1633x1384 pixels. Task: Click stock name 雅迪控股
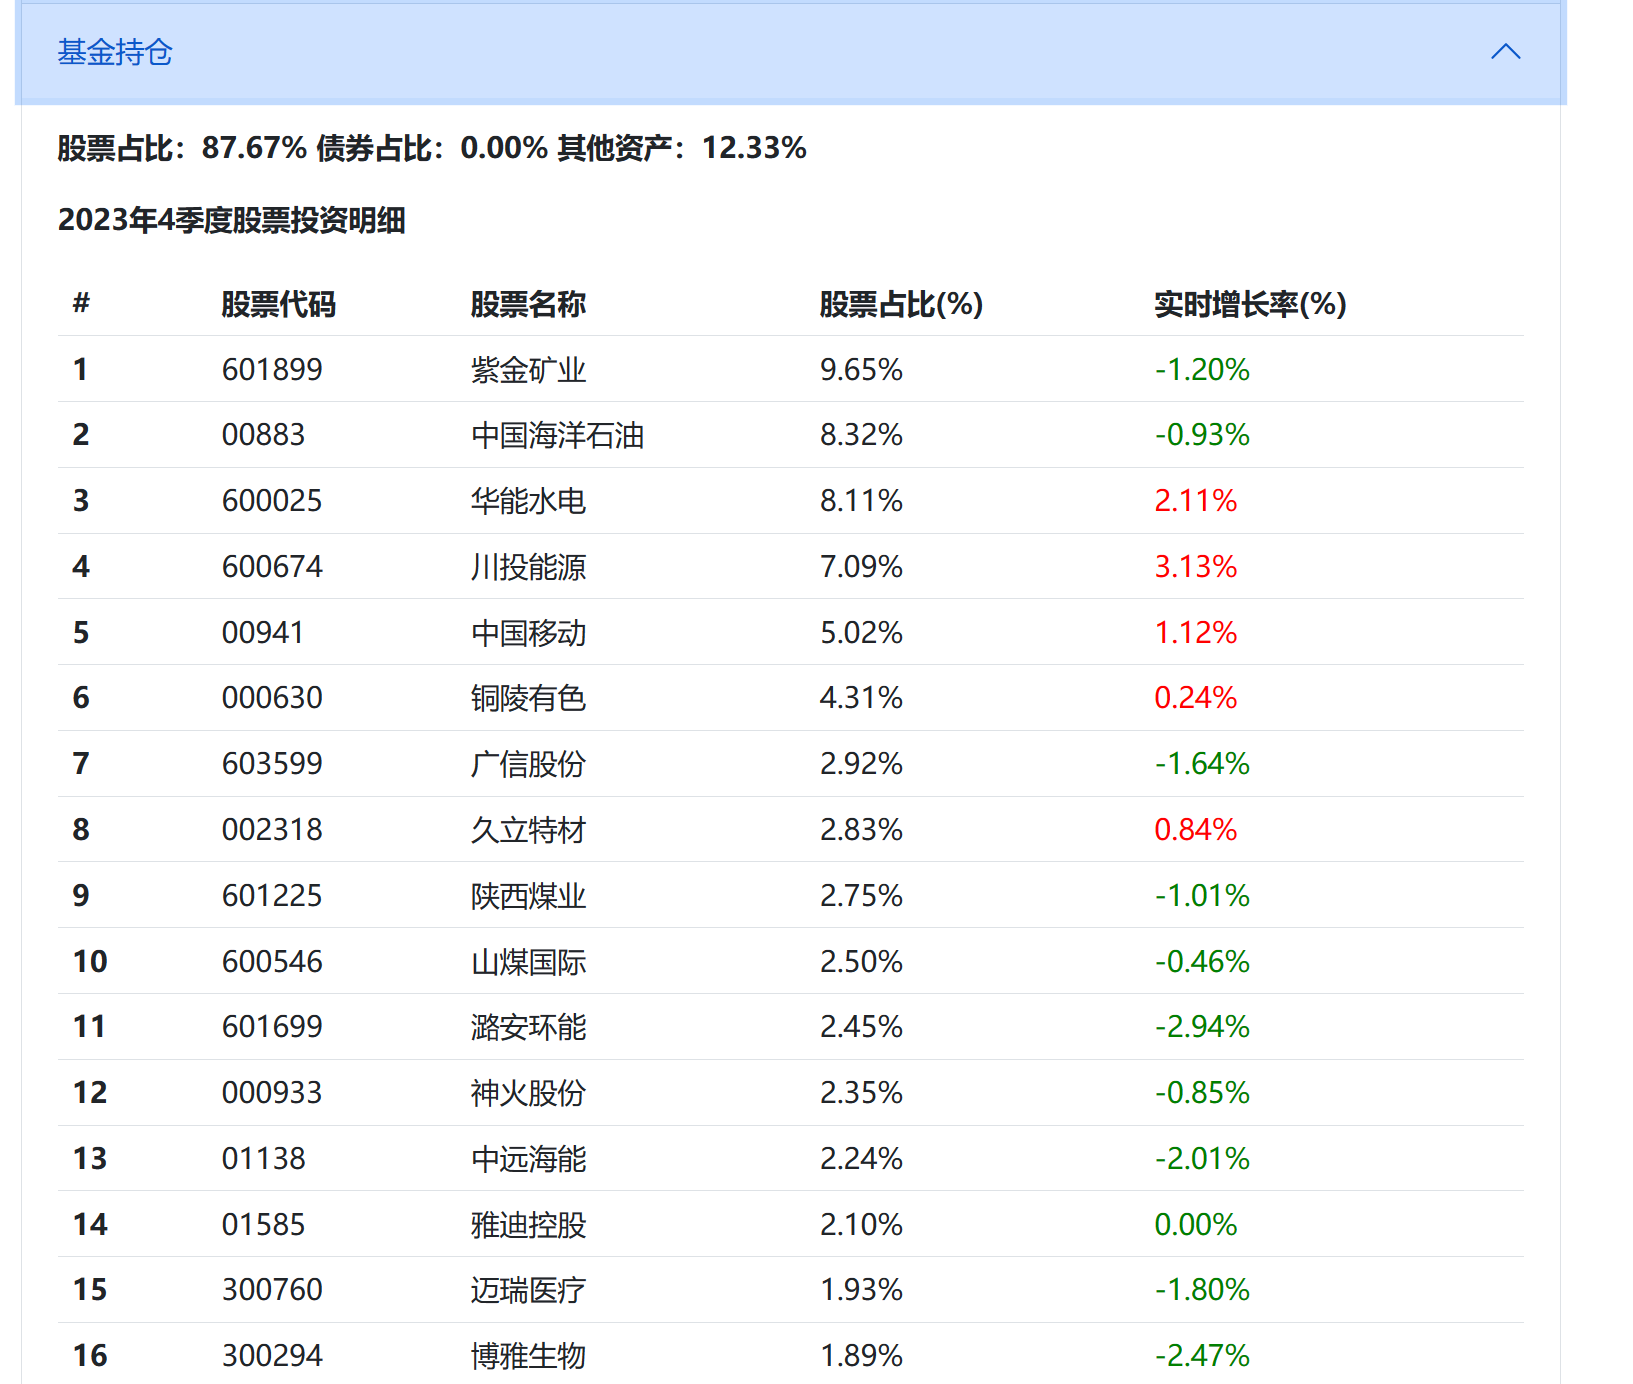528,1225
